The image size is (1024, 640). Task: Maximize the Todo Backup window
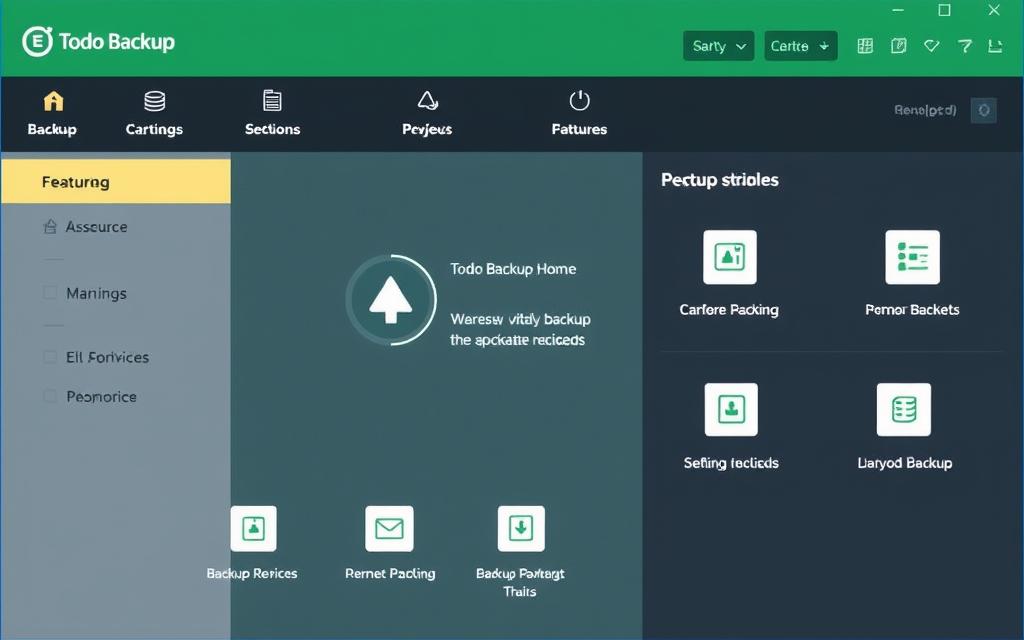coord(944,10)
